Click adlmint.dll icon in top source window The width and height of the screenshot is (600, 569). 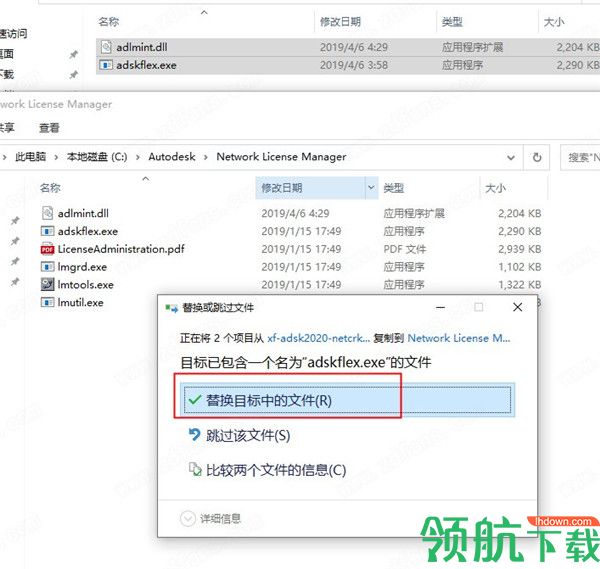(106, 47)
